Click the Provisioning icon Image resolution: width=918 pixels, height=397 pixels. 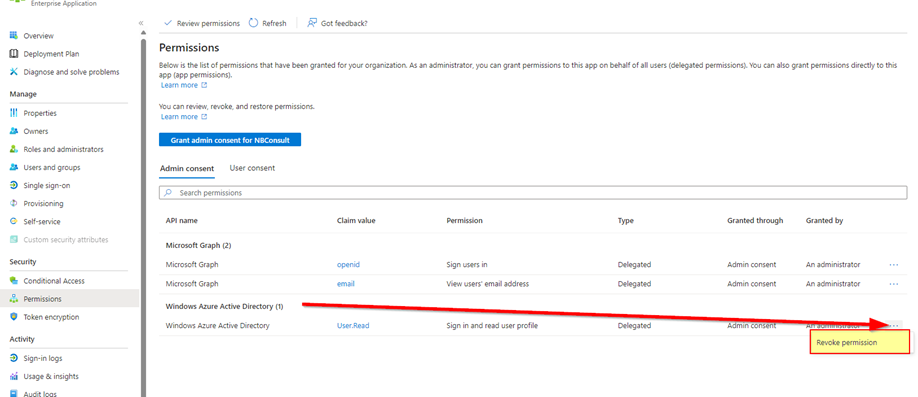[x=14, y=204]
